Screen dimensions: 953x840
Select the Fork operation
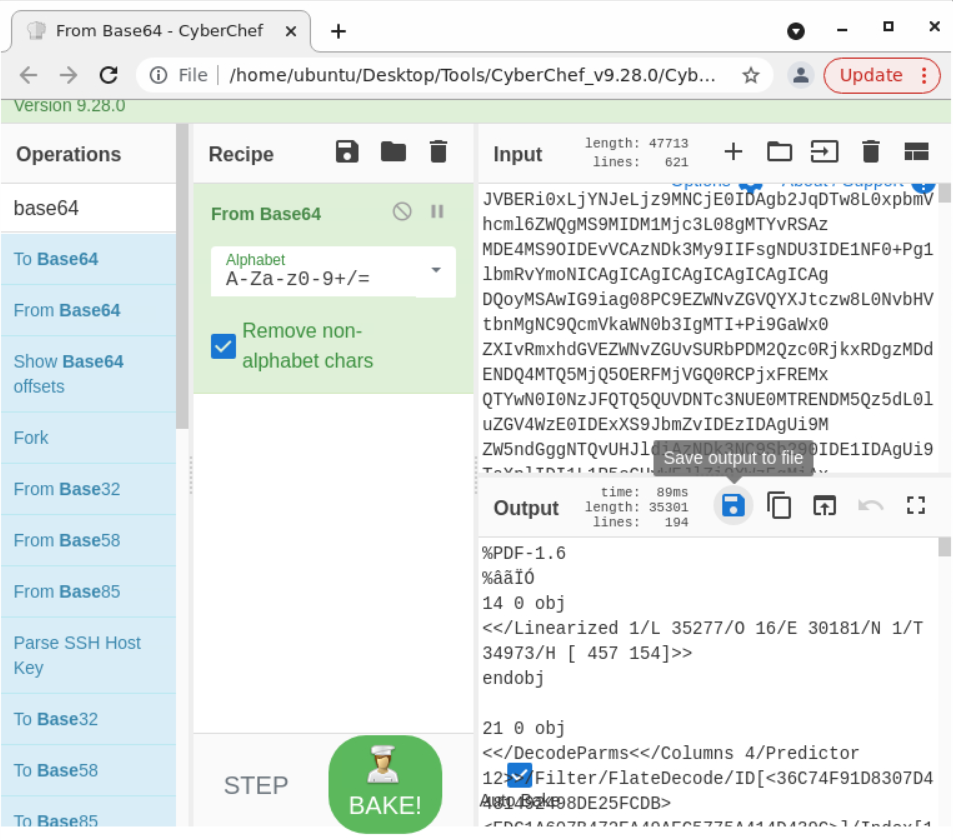point(89,438)
